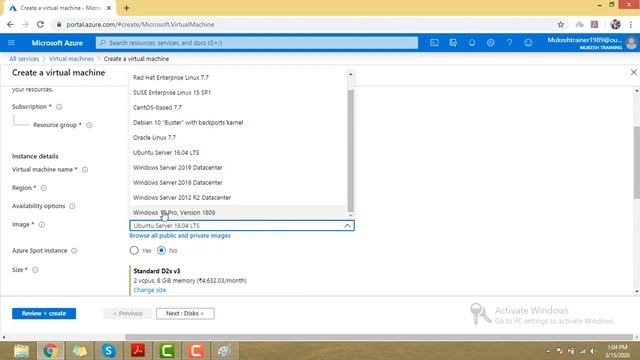Open the Azure portal hamburger menu
This screenshot has width=640, height=360.
pos(11,43)
